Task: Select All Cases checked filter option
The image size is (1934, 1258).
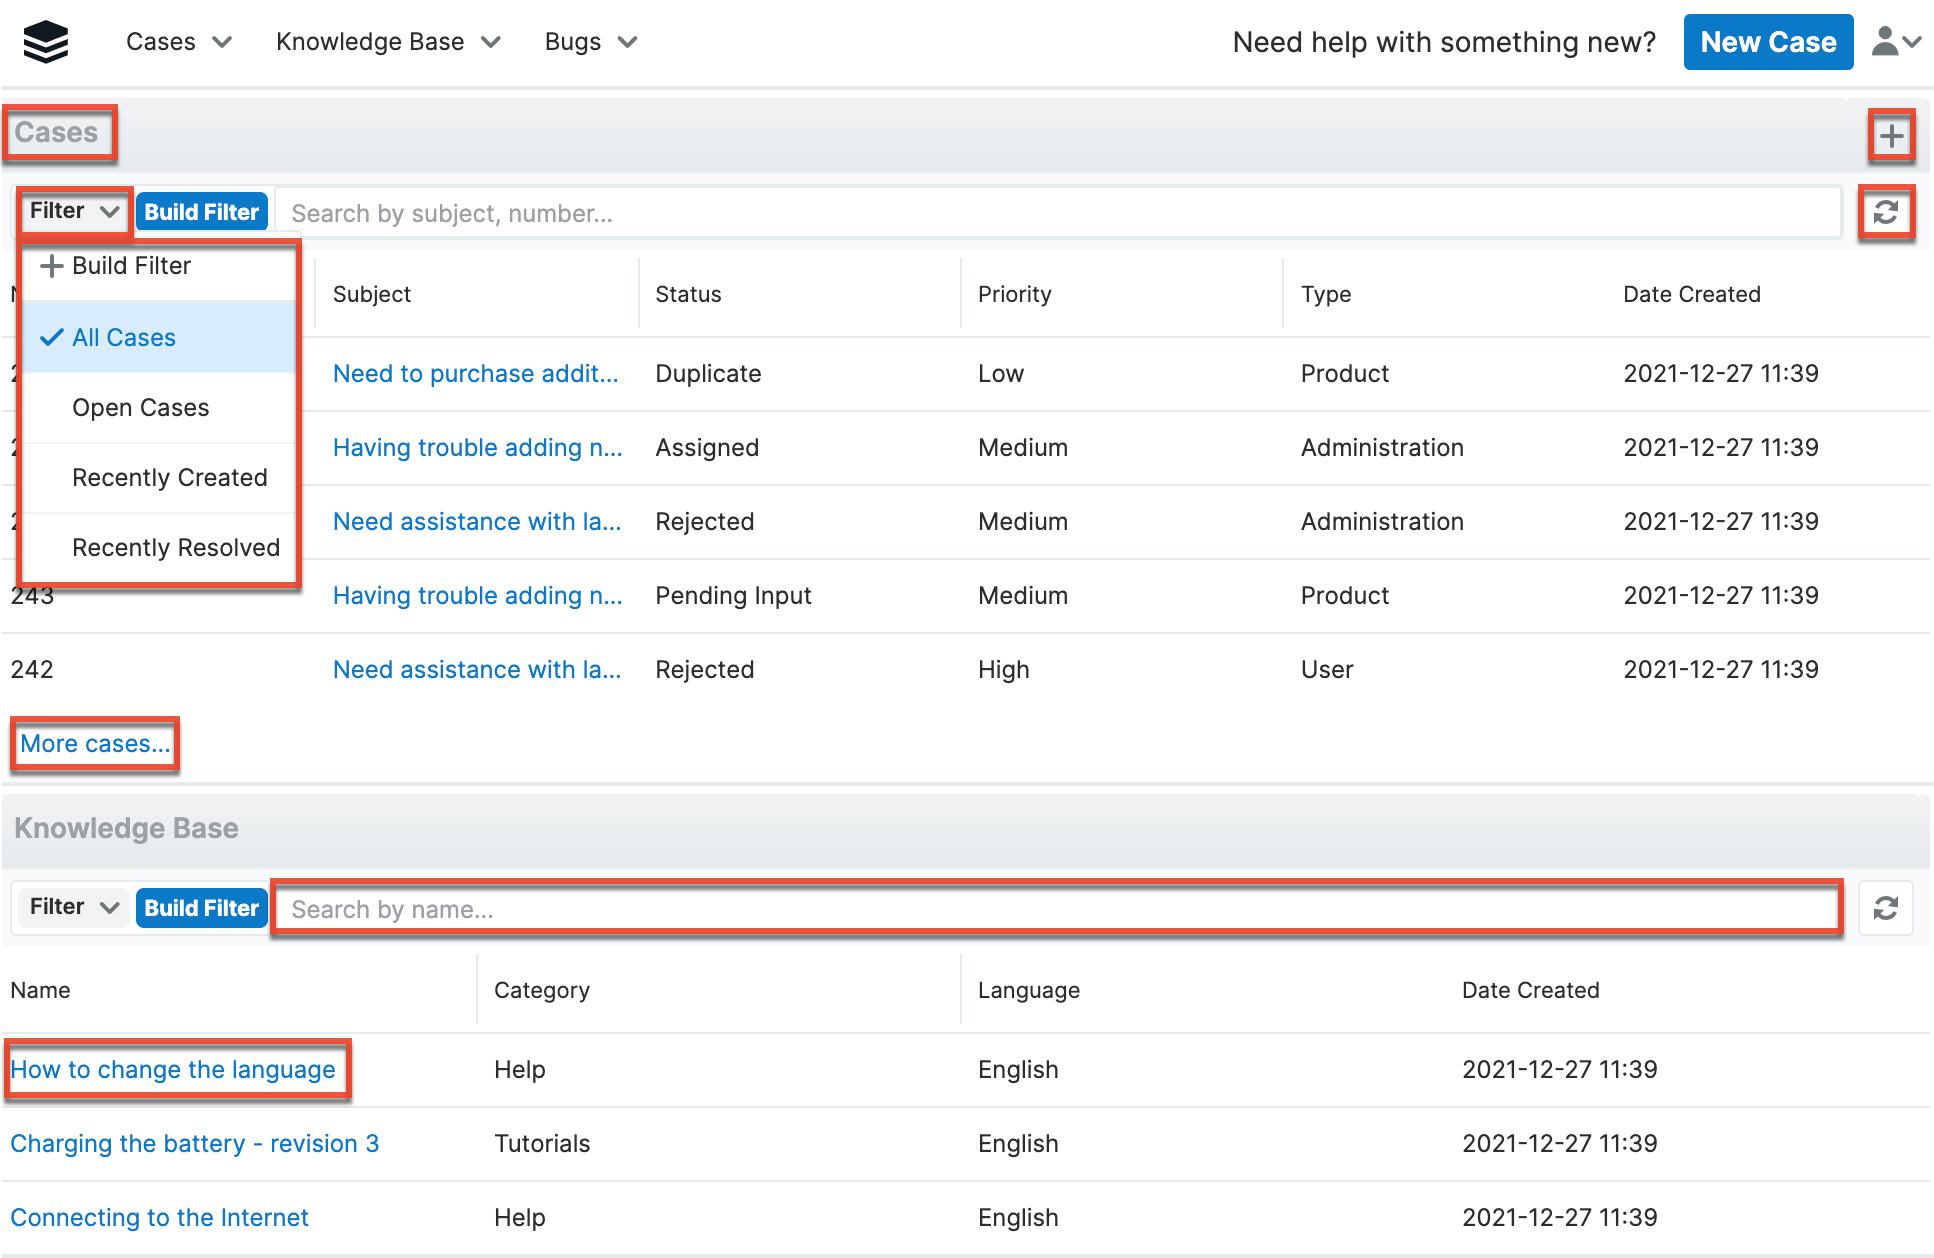Action: (x=123, y=338)
